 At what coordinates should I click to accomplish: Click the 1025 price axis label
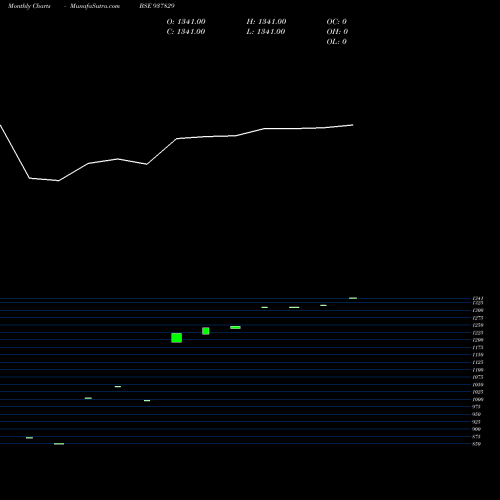click(x=478, y=392)
